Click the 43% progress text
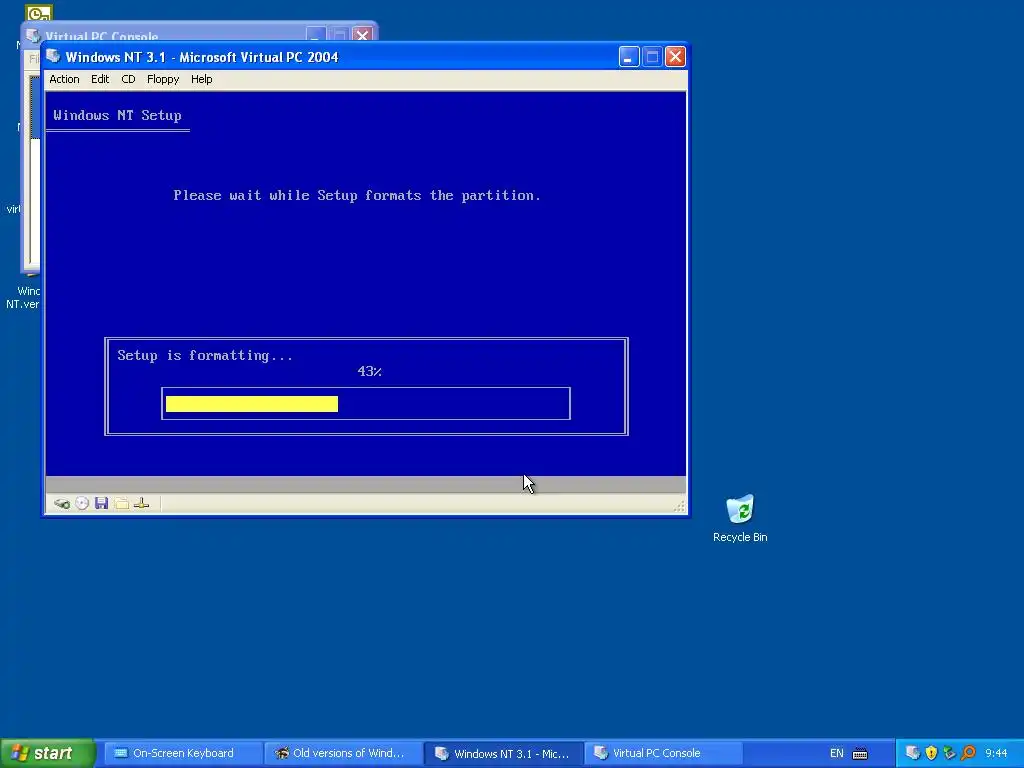Image resolution: width=1024 pixels, height=768 pixels. click(370, 371)
